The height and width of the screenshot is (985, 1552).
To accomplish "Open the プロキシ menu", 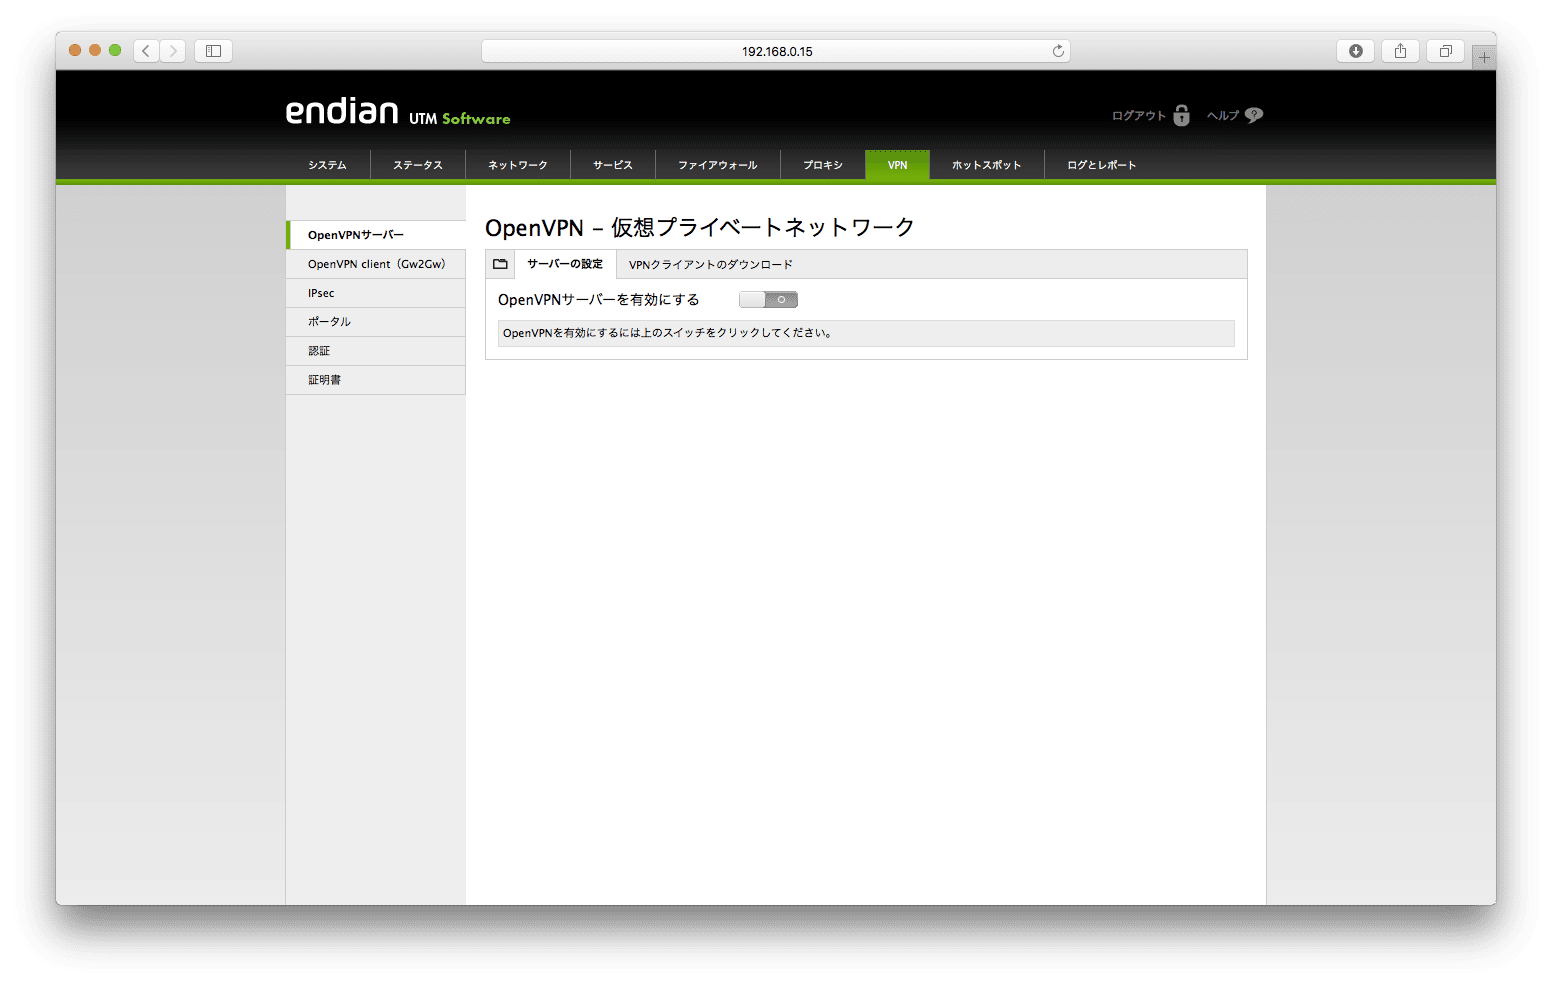I will [x=823, y=165].
